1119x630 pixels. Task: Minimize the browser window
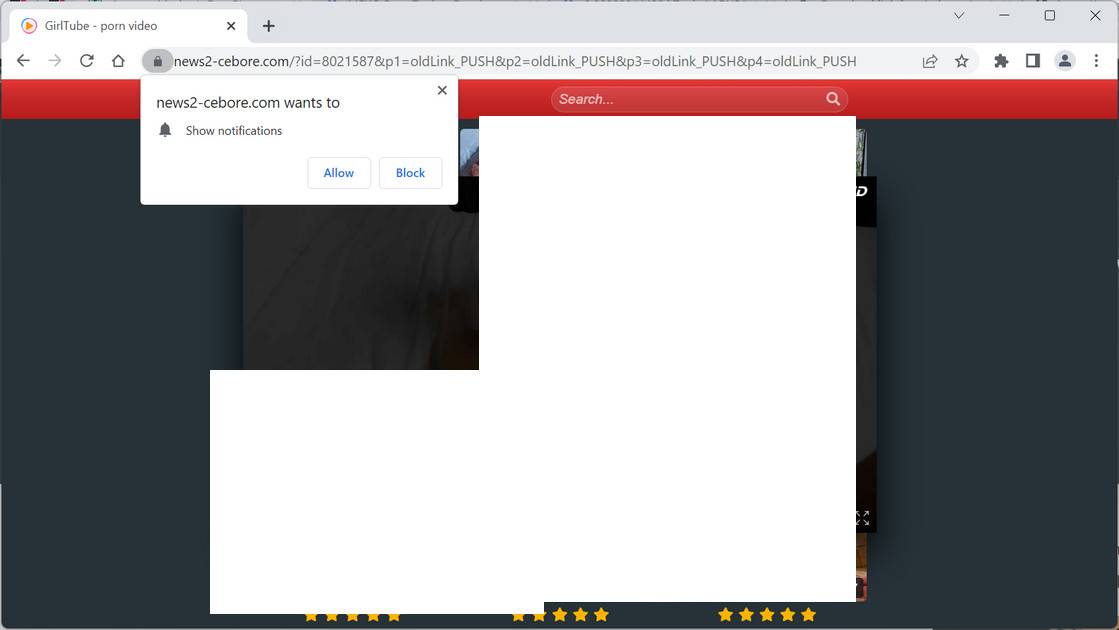1004,15
